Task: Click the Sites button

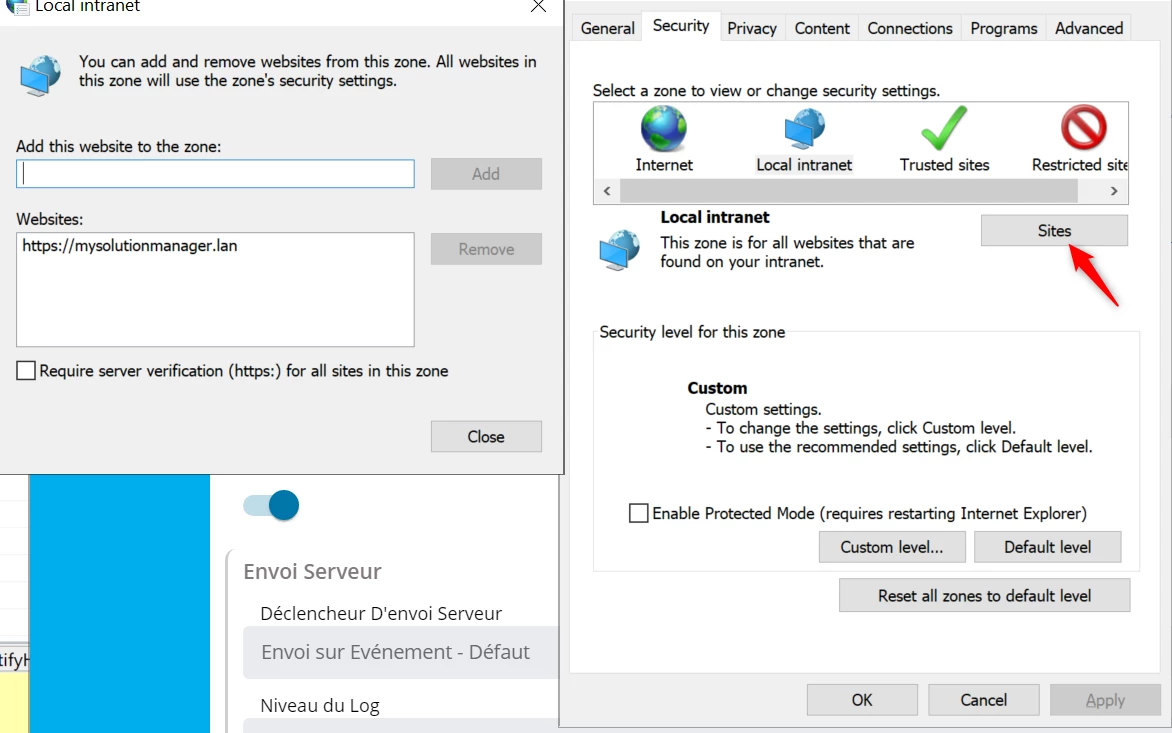Action: click(x=1054, y=231)
